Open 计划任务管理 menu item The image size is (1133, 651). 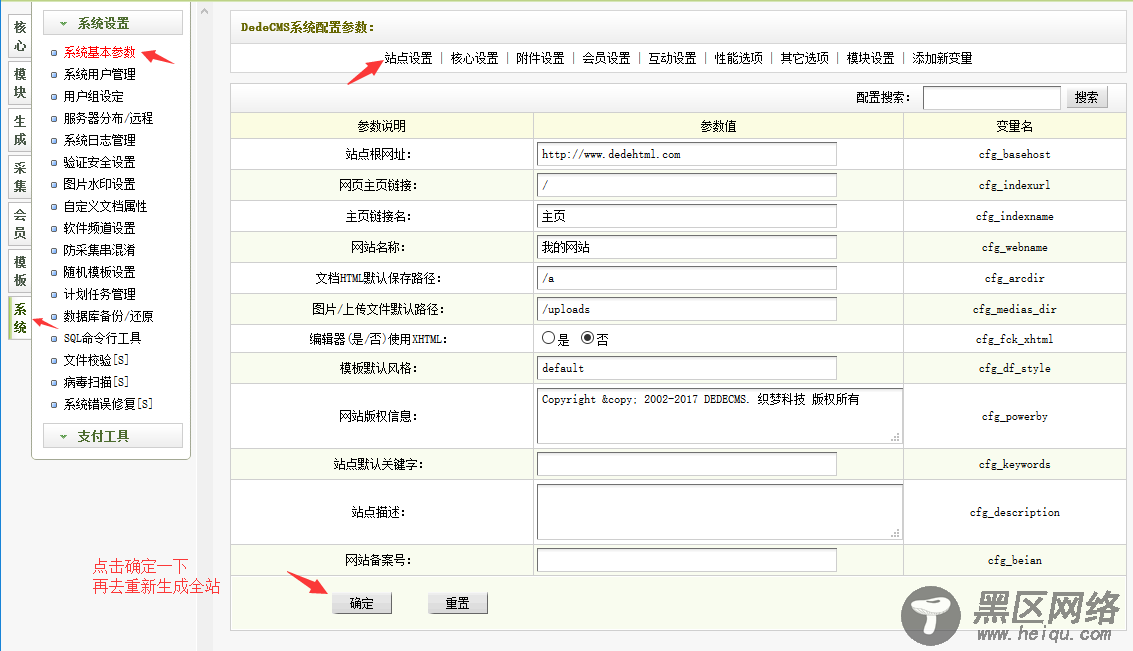click(x=99, y=294)
